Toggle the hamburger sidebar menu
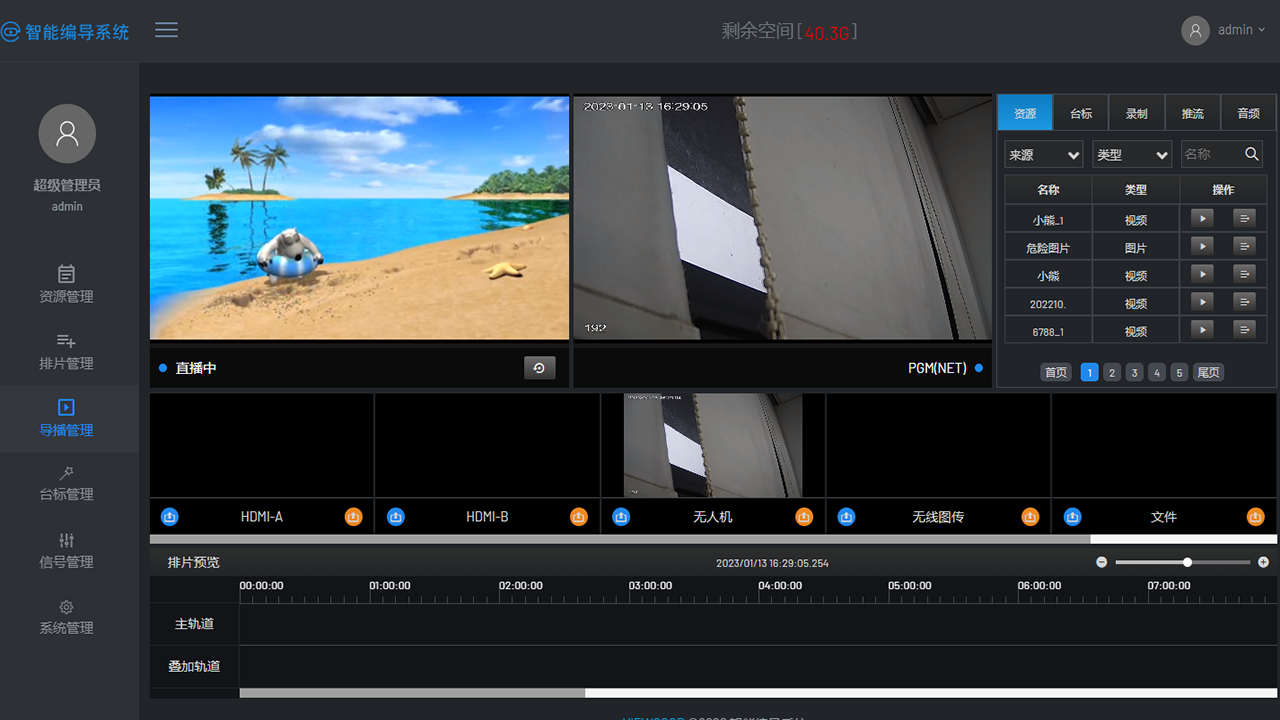 (x=166, y=30)
